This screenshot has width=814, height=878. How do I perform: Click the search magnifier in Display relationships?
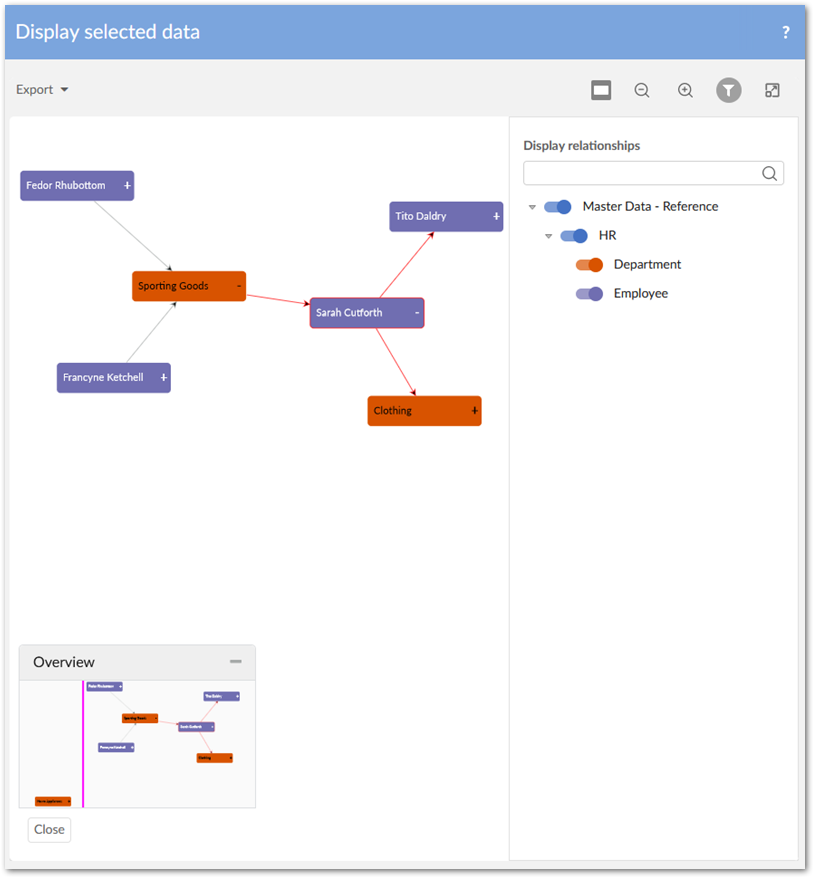pyautogui.click(x=769, y=173)
